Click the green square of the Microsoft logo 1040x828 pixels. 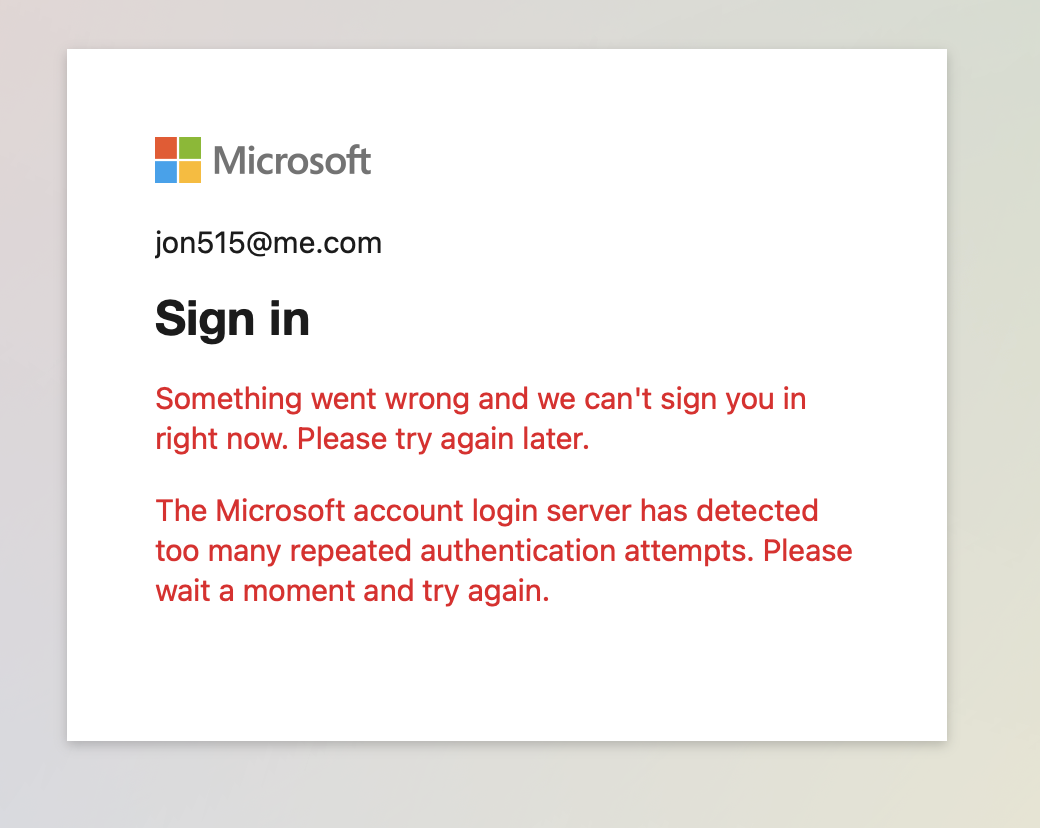tap(190, 148)
